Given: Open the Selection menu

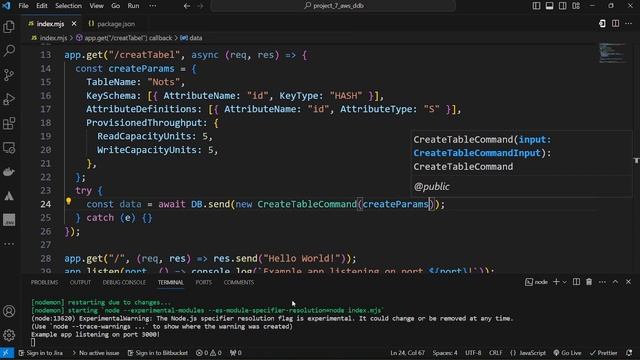Looking at the screenshot, I should coord(68,6).
